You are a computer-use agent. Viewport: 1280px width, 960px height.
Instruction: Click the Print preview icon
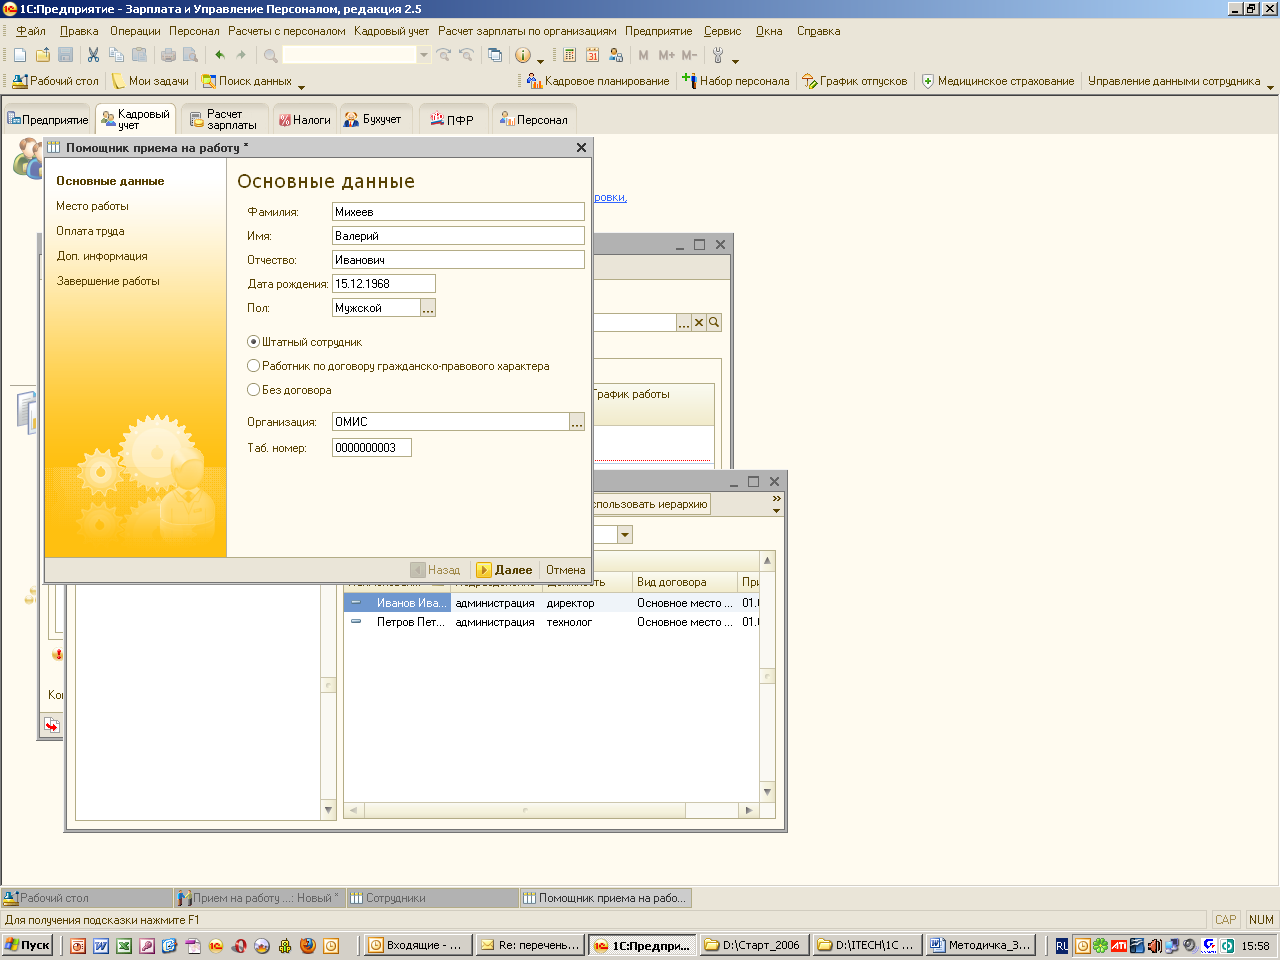point(190,55)
